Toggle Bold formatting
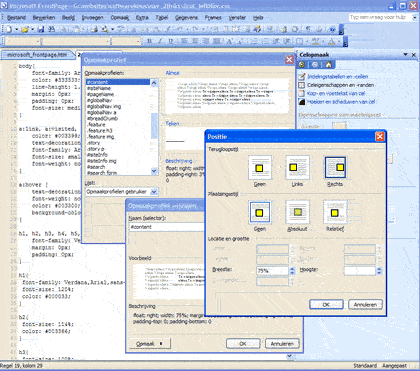The image size is (420, 371). (149, 41)
